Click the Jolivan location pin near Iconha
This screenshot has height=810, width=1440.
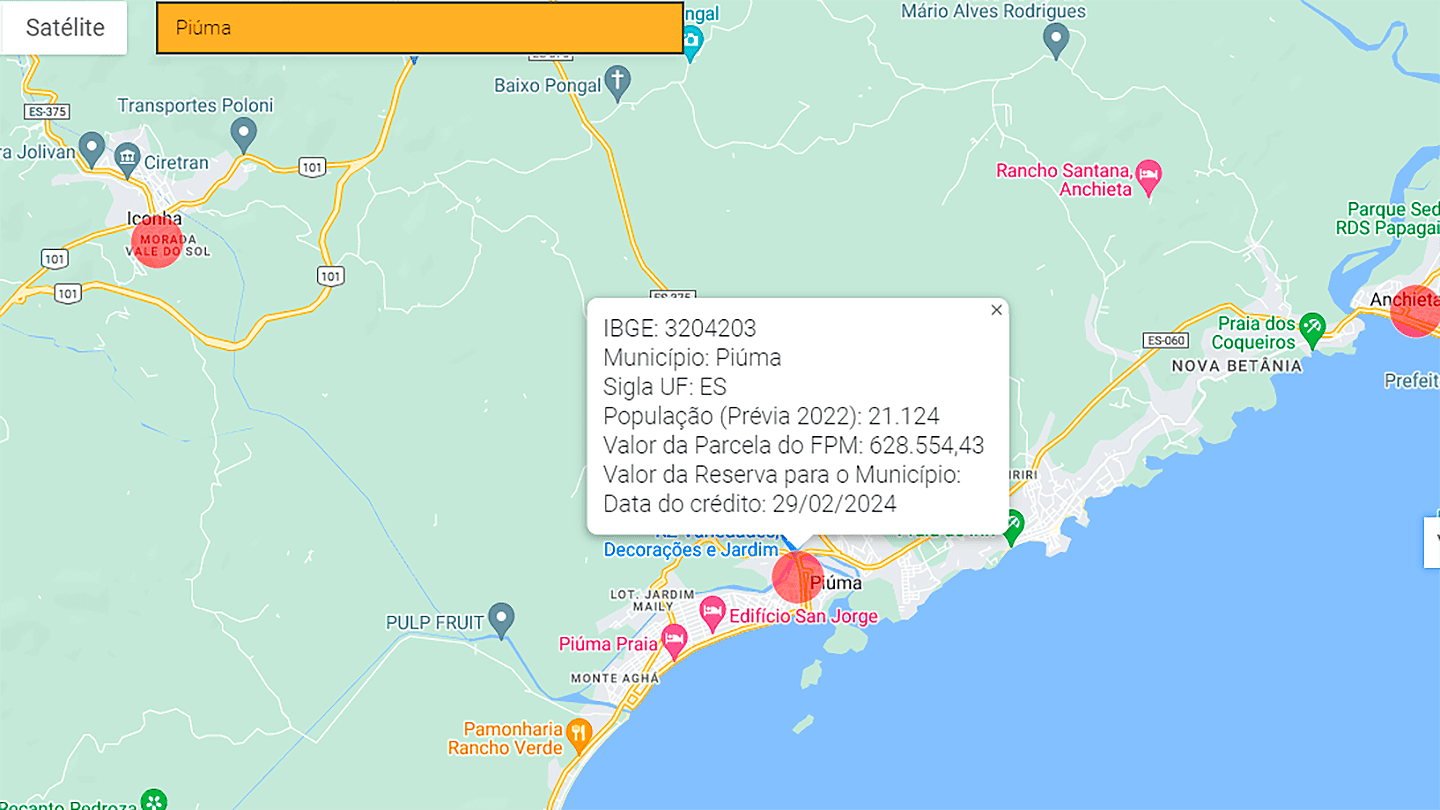tap(91, 147)
